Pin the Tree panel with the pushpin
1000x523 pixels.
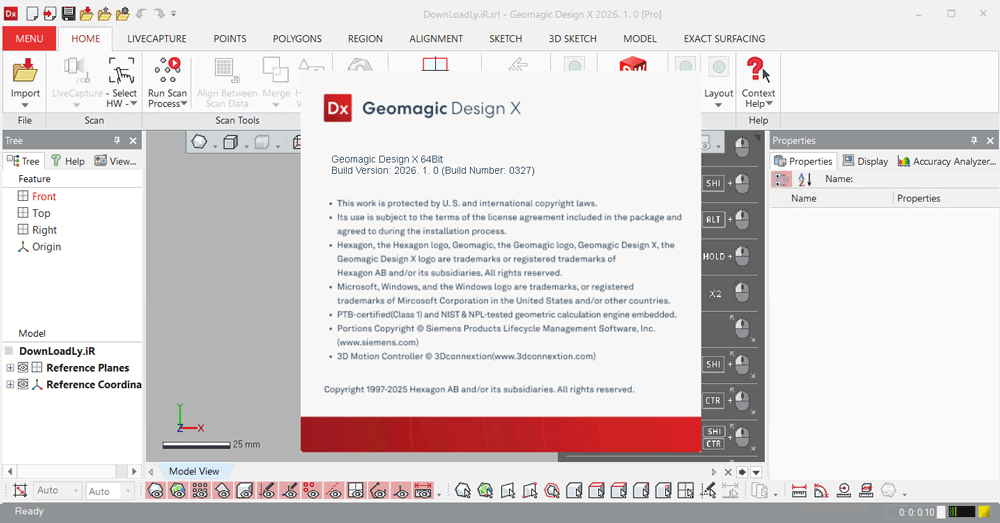117,140
